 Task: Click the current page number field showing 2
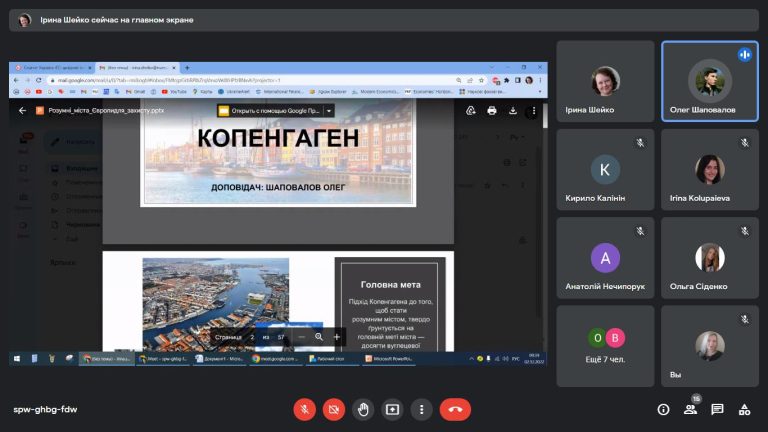252,337
